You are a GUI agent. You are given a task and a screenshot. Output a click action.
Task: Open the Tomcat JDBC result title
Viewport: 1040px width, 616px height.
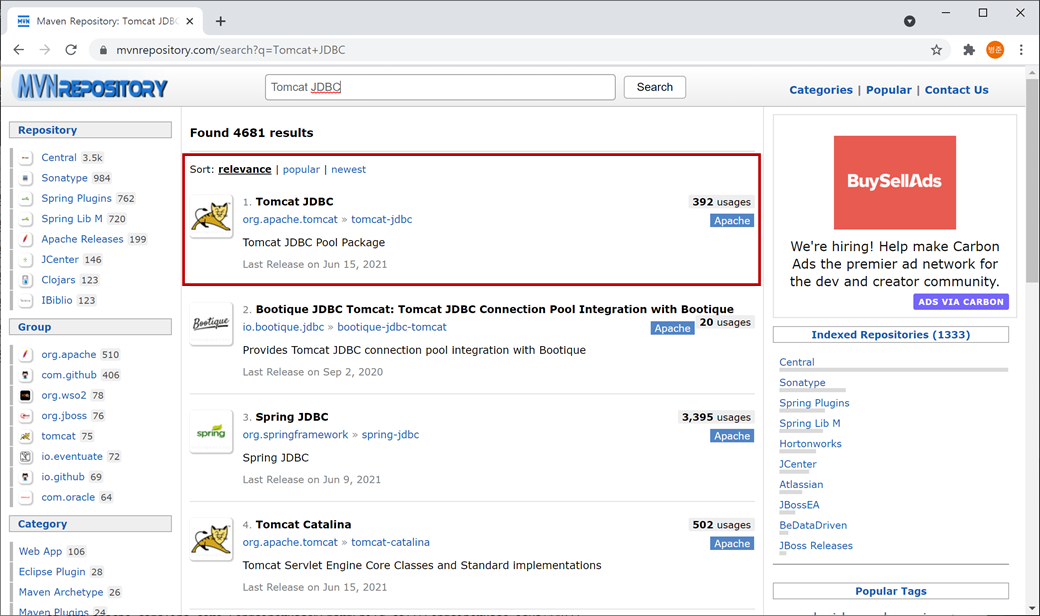coord(294,202)
